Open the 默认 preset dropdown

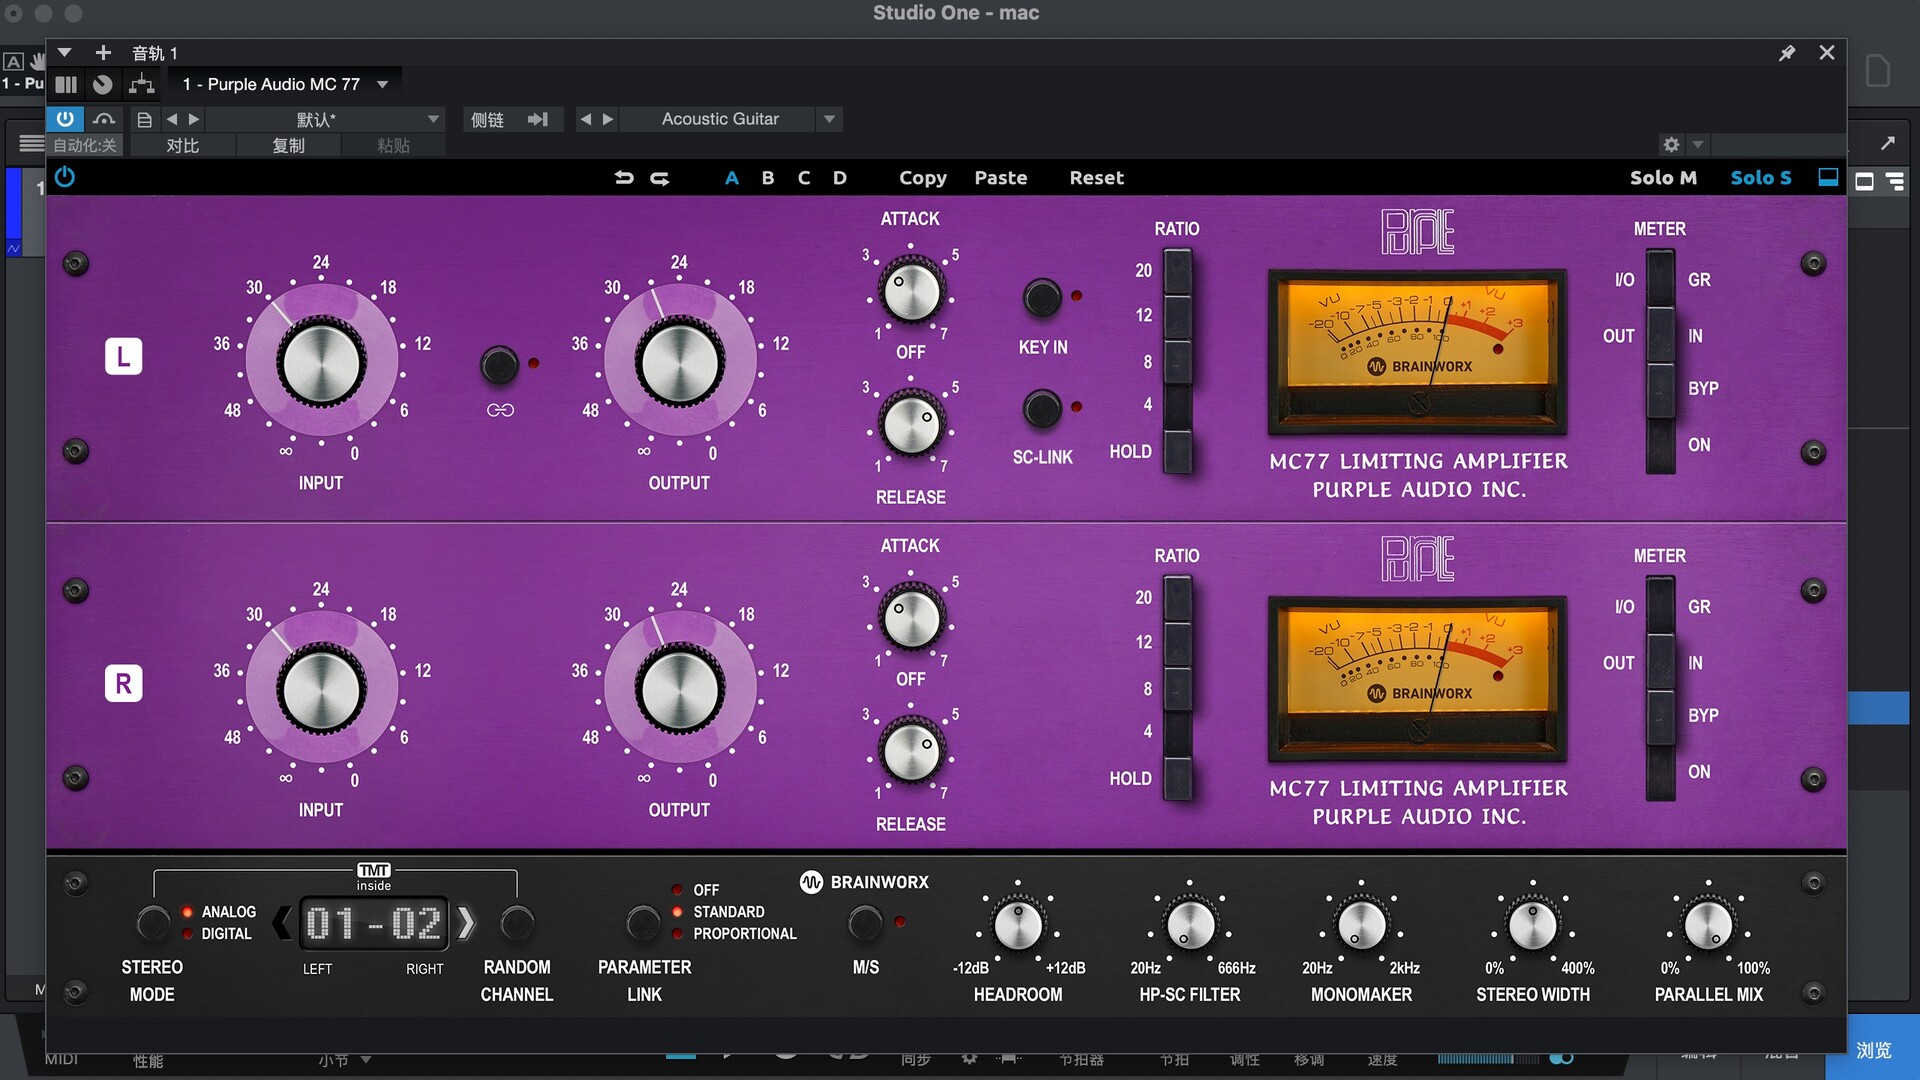coord(323,119)
